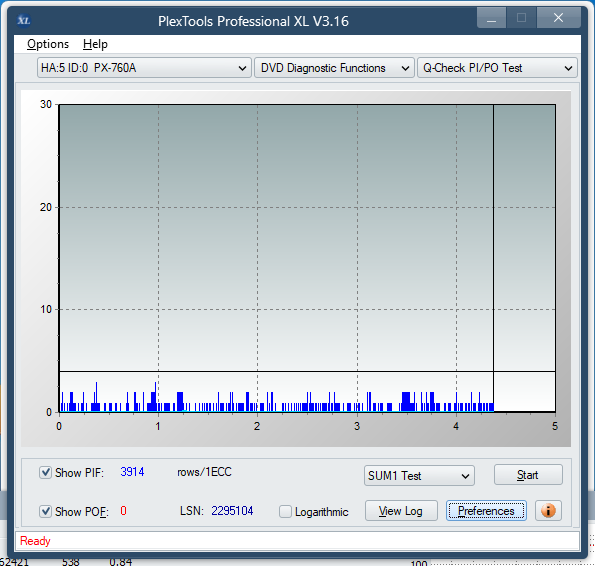
Task: Open the Preferences button
Action: 486,511
